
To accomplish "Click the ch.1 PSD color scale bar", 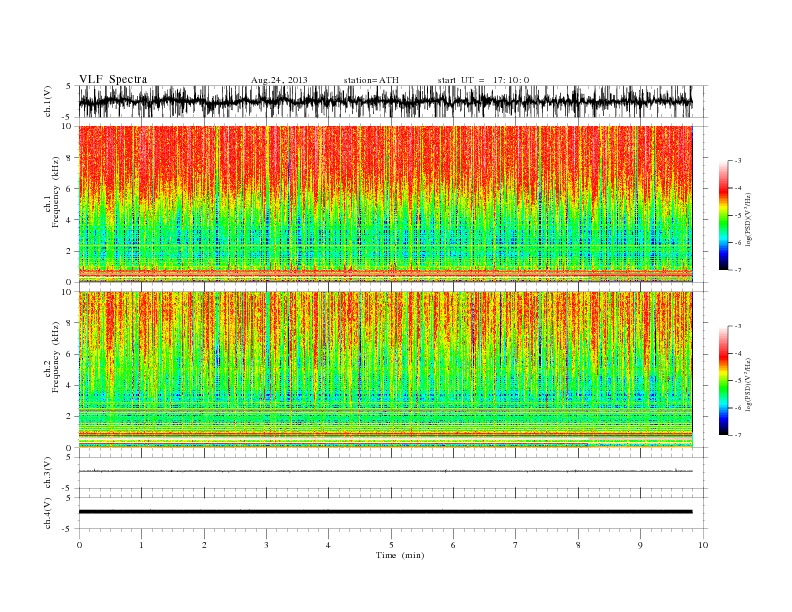I will 723,215.
